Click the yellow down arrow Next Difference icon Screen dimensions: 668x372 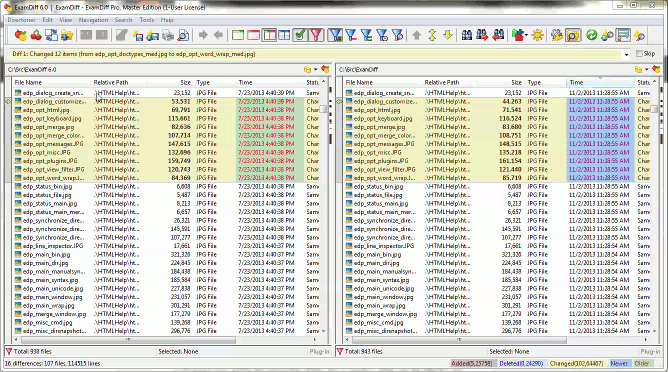(x=447, y=35)
